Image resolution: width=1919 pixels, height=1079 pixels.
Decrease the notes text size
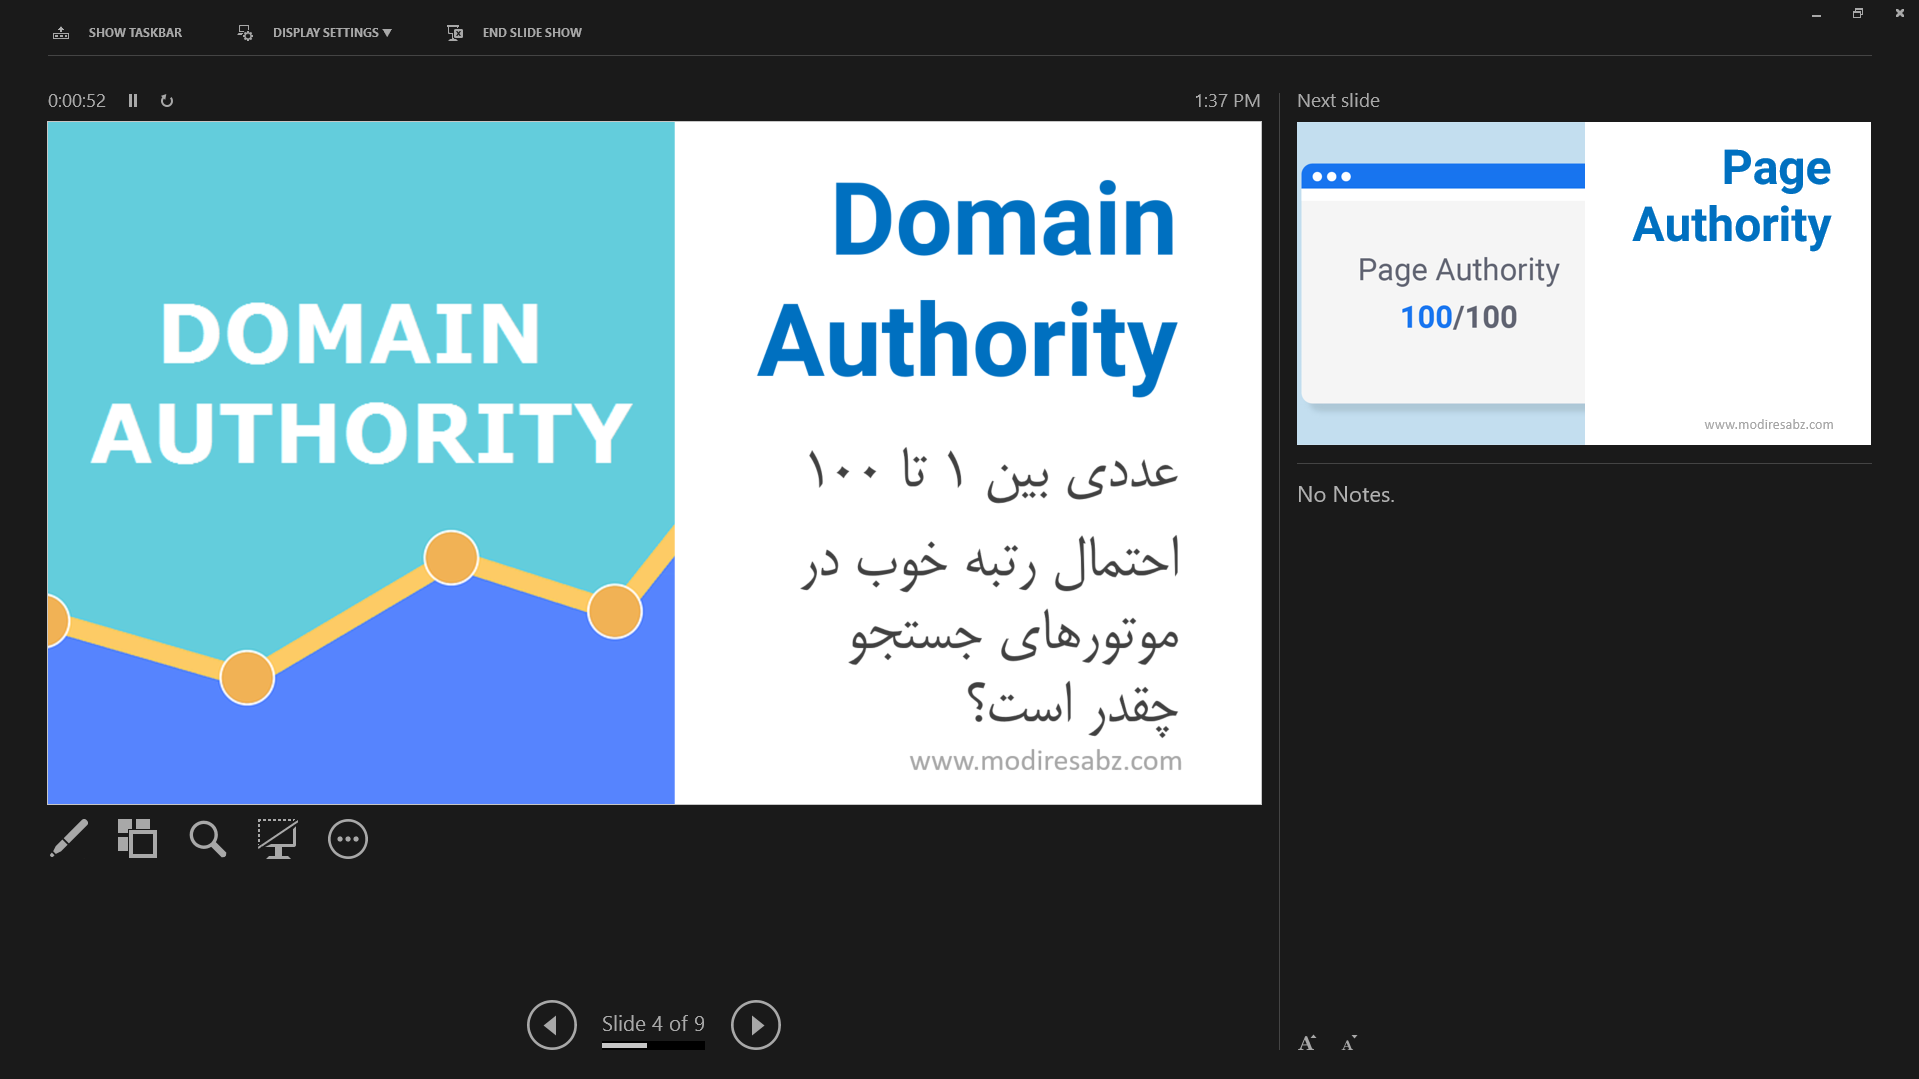tap(1349, 1043)
